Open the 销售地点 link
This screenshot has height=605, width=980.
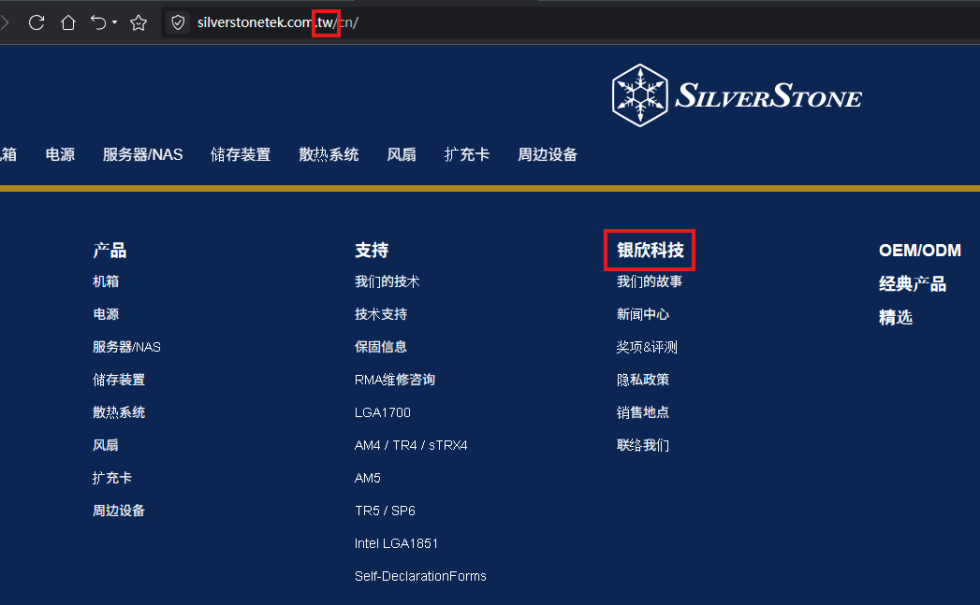pos(642,412)
